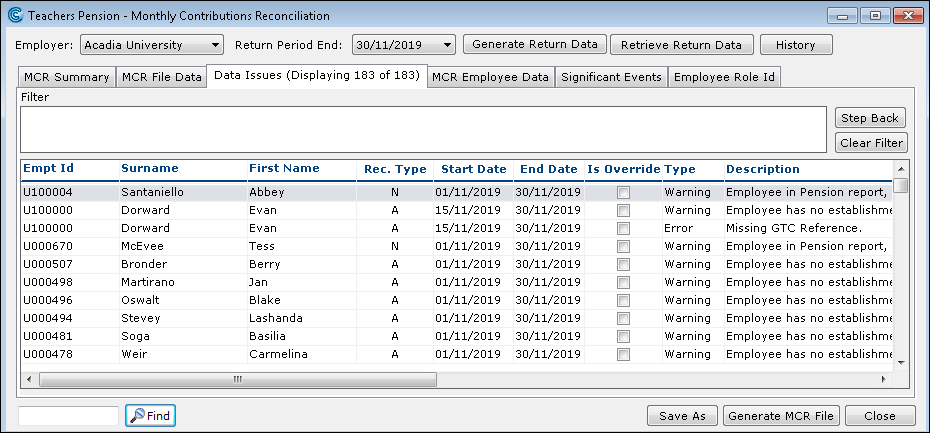Click Retrieve Return Data button
930x433 pixels.
[x=681, y=44]
